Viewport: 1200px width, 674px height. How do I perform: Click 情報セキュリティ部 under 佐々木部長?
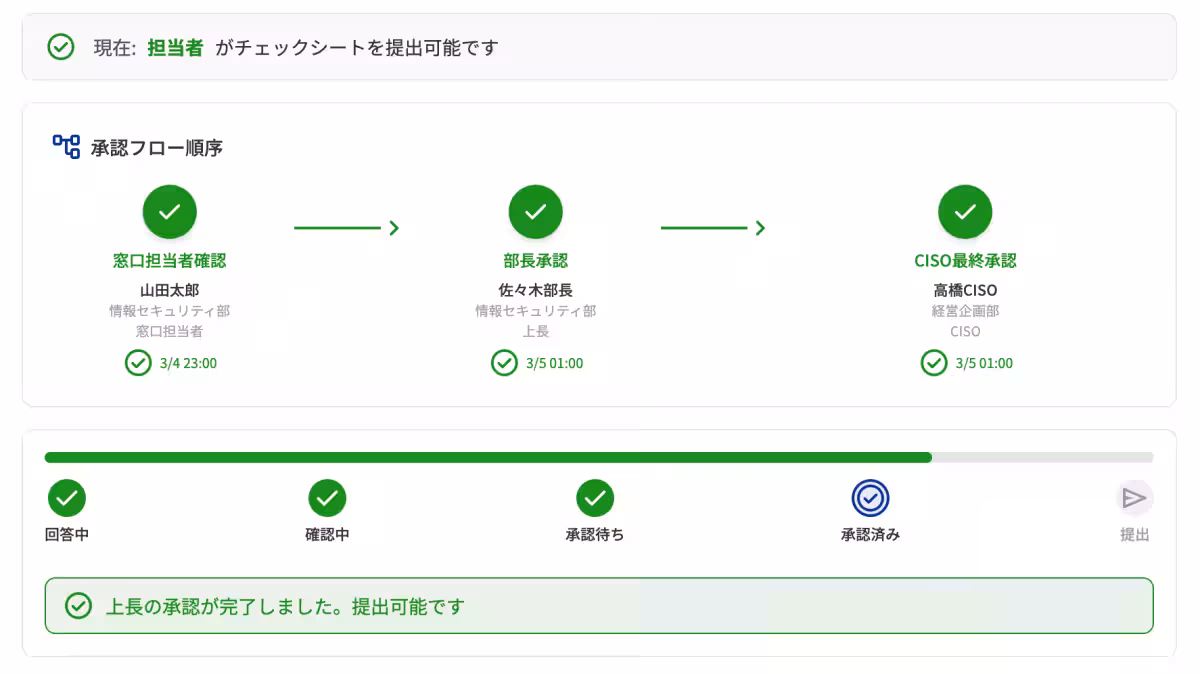pyautogui.click(x=536, y=311)
